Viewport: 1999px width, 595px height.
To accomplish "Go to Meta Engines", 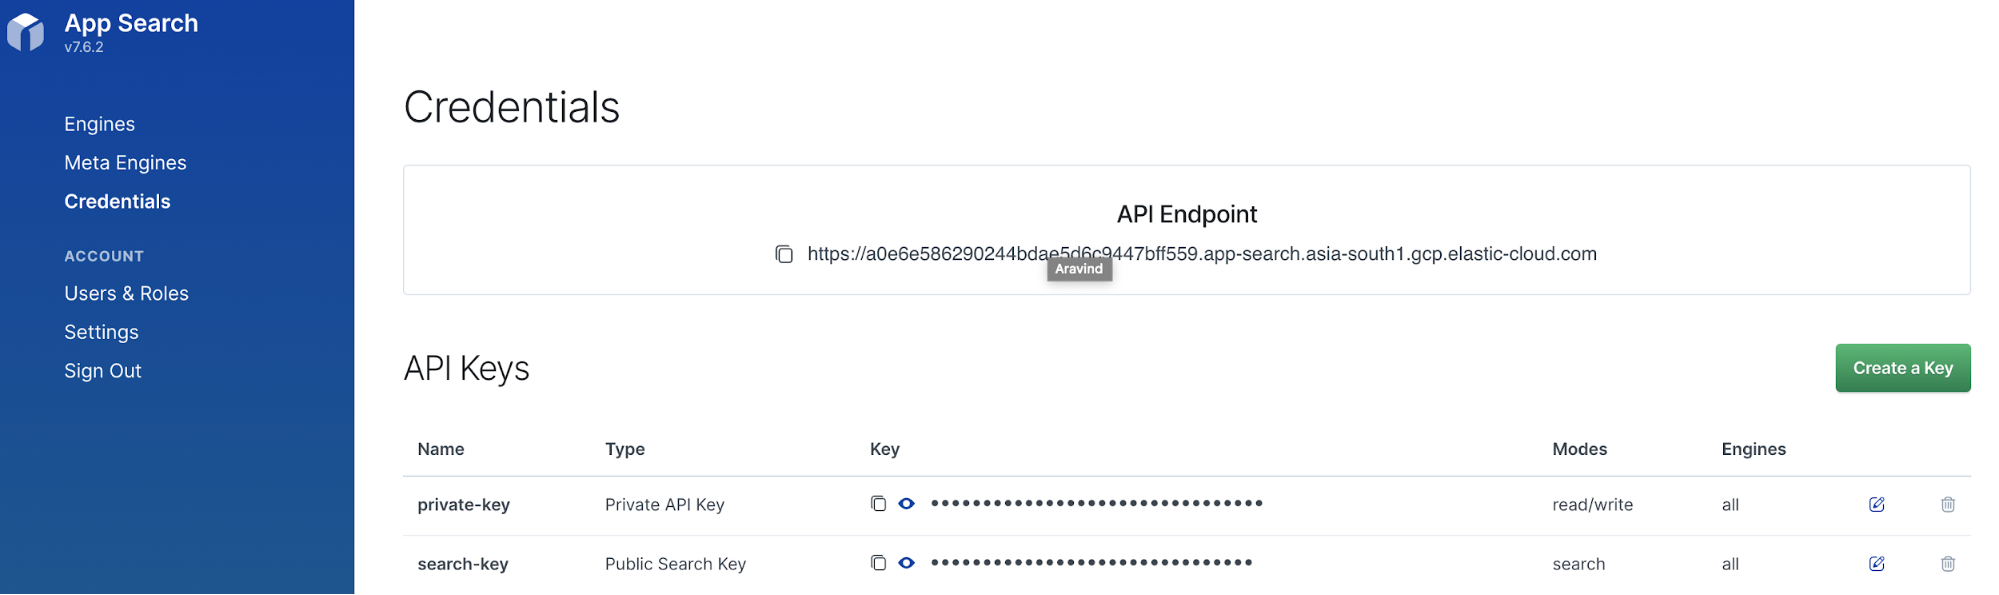I will tap(125, 163).
